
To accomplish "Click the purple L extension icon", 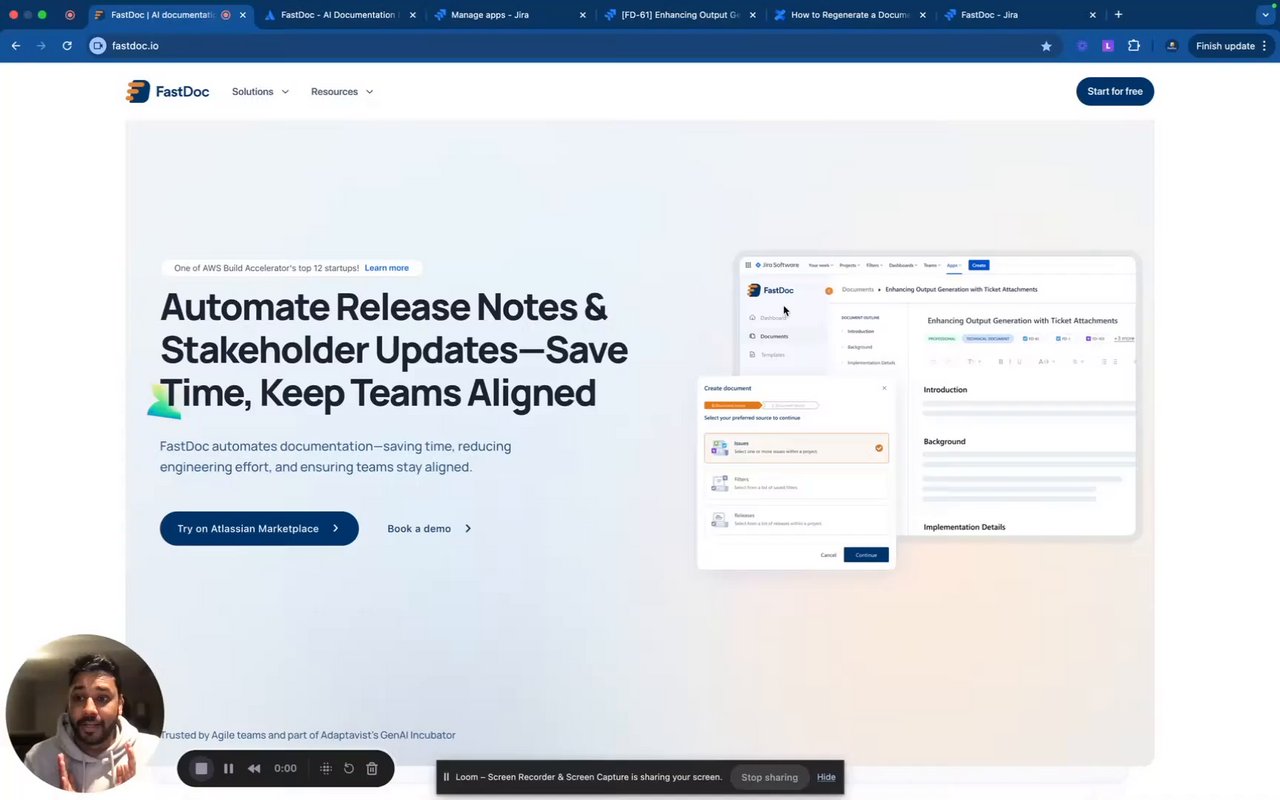I will click(1108, 46).
